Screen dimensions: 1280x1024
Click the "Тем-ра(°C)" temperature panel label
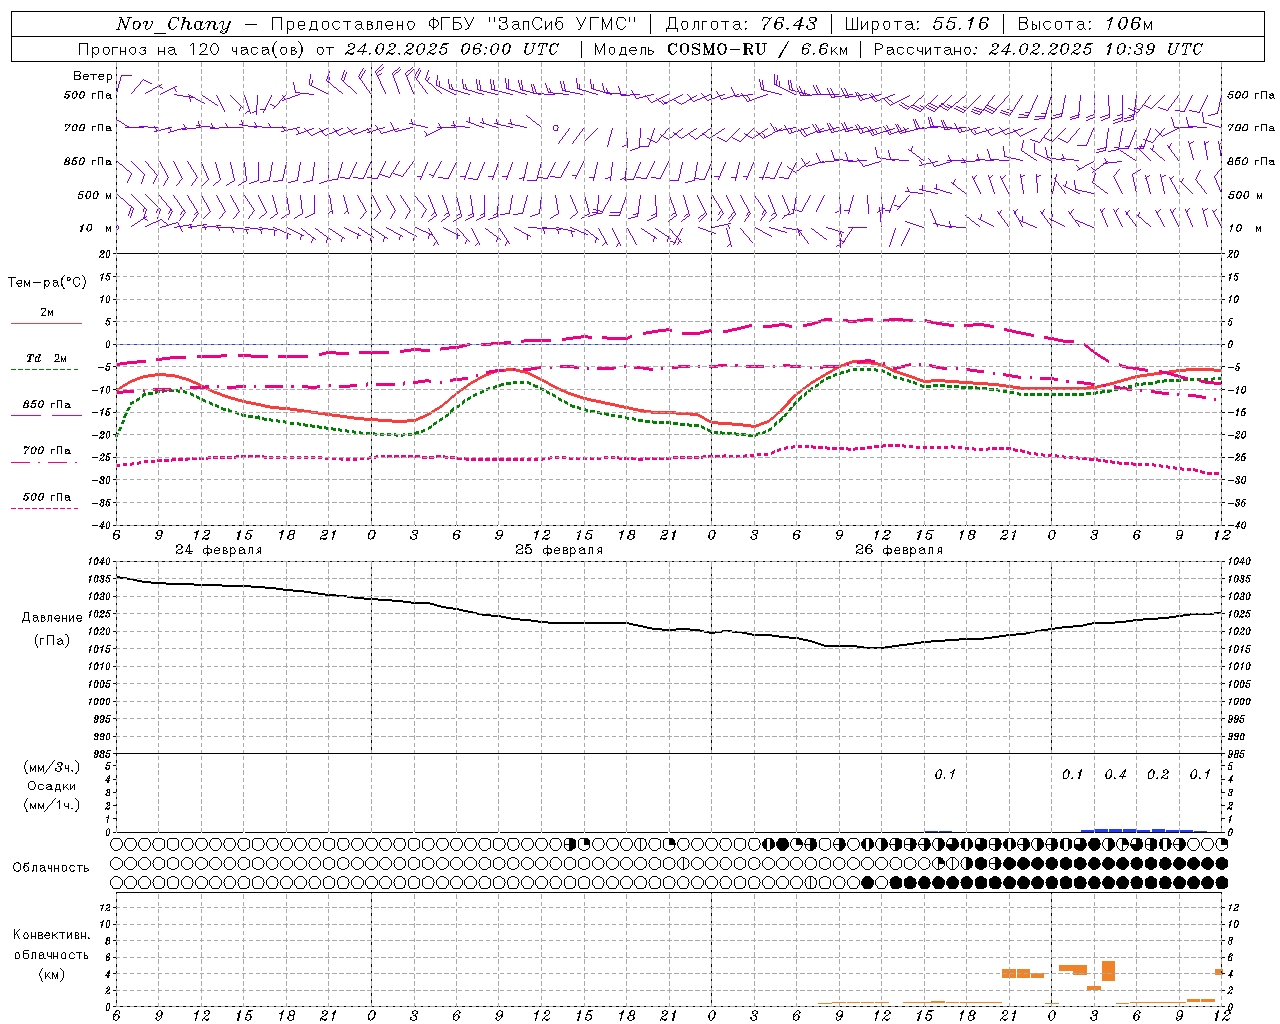[47, 283]
